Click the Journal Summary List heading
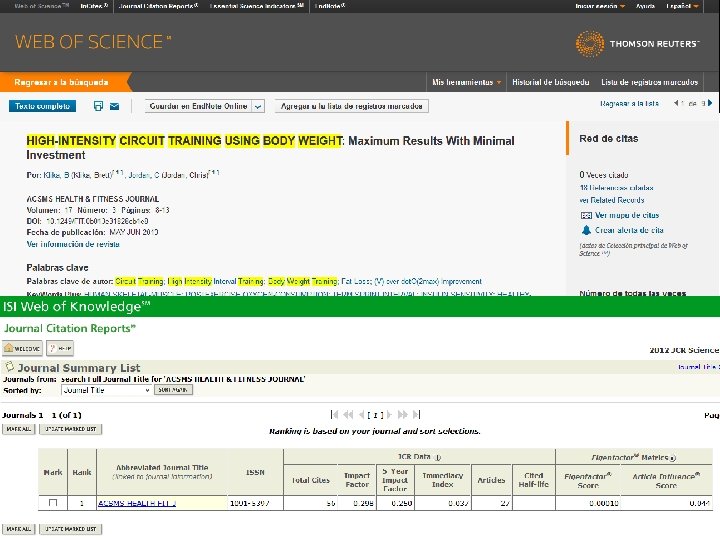Viewport: 720px width, 540px height. (79, 368)
